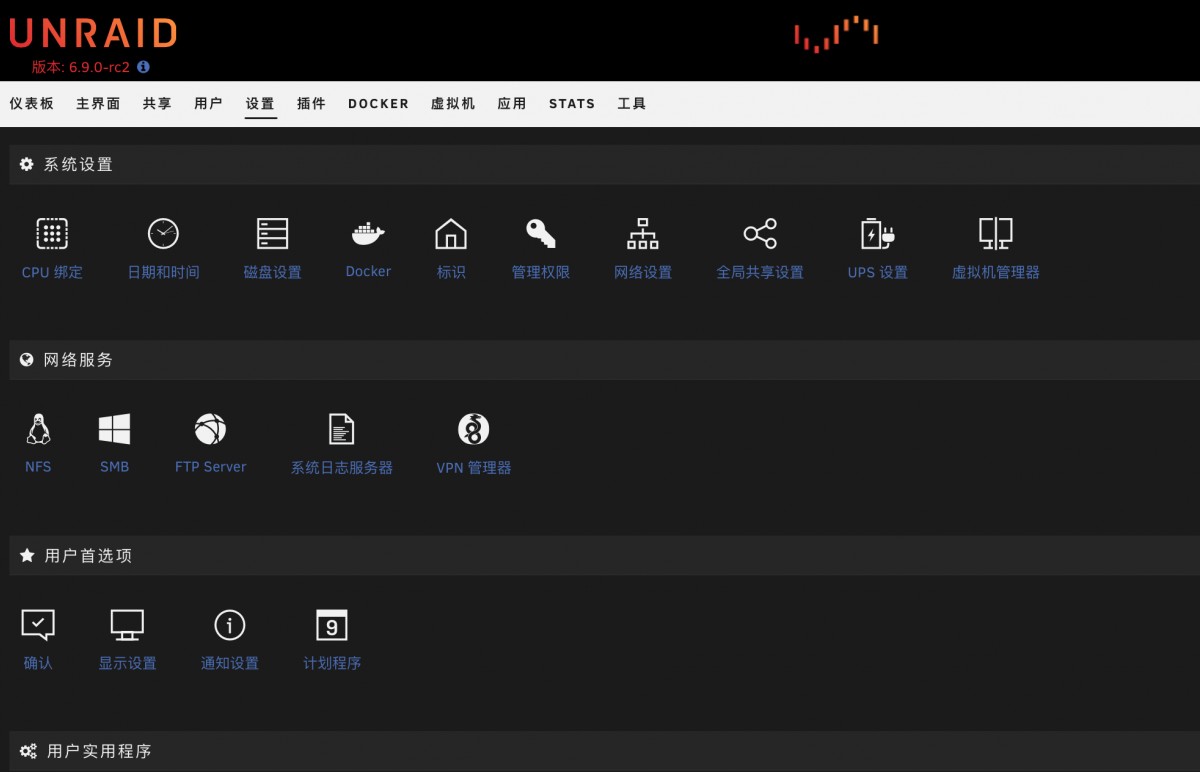
Task: Open the 日期和时间 clock icon
Action: pos(163,233)
